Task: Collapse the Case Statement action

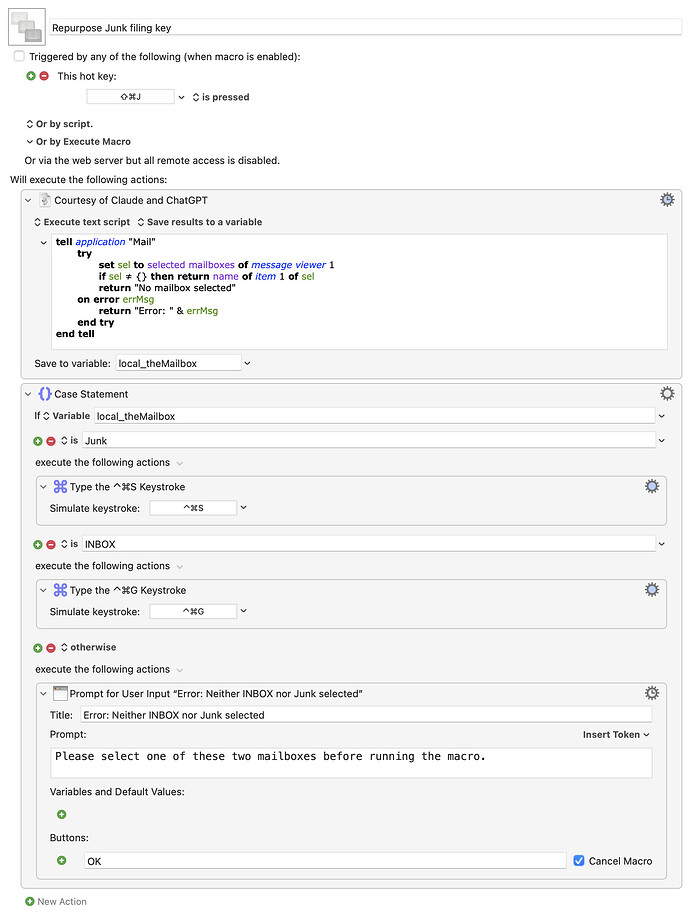Action: click(29, 394)
